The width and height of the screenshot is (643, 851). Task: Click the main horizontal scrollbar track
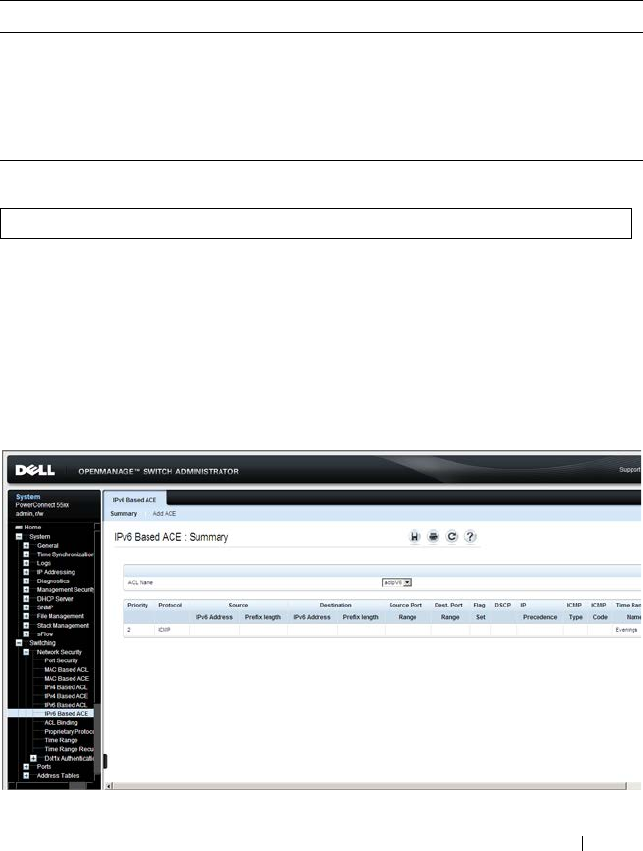(369, 786)
